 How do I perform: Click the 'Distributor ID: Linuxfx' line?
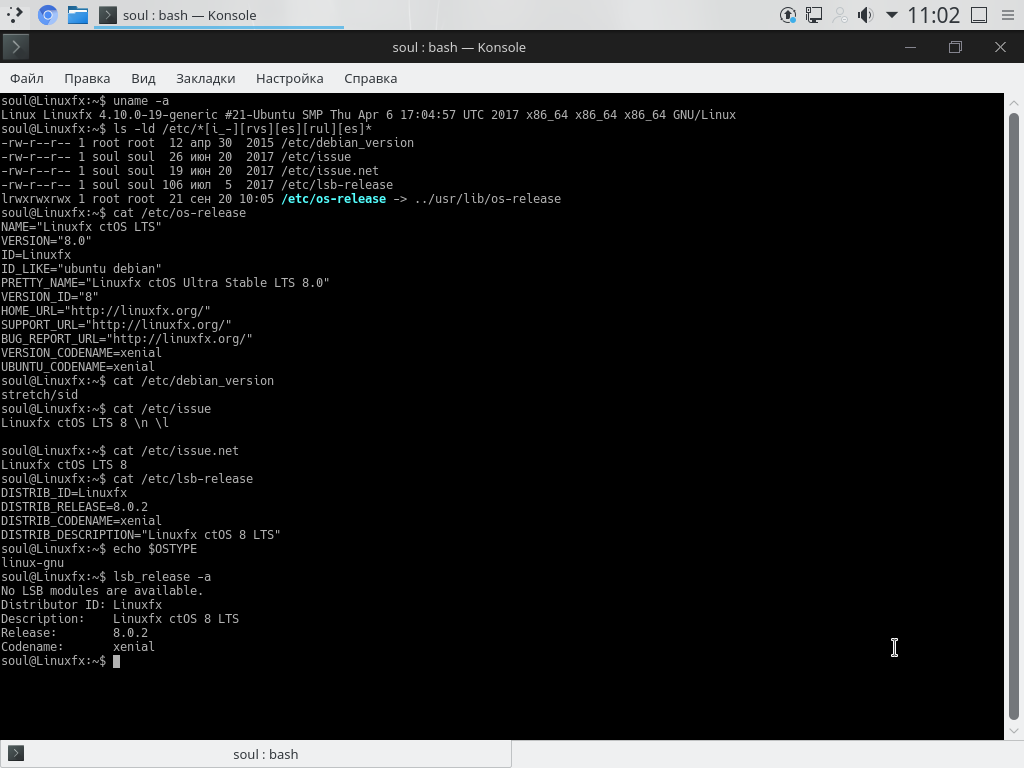pyautogui.click(x=82, y=605)
